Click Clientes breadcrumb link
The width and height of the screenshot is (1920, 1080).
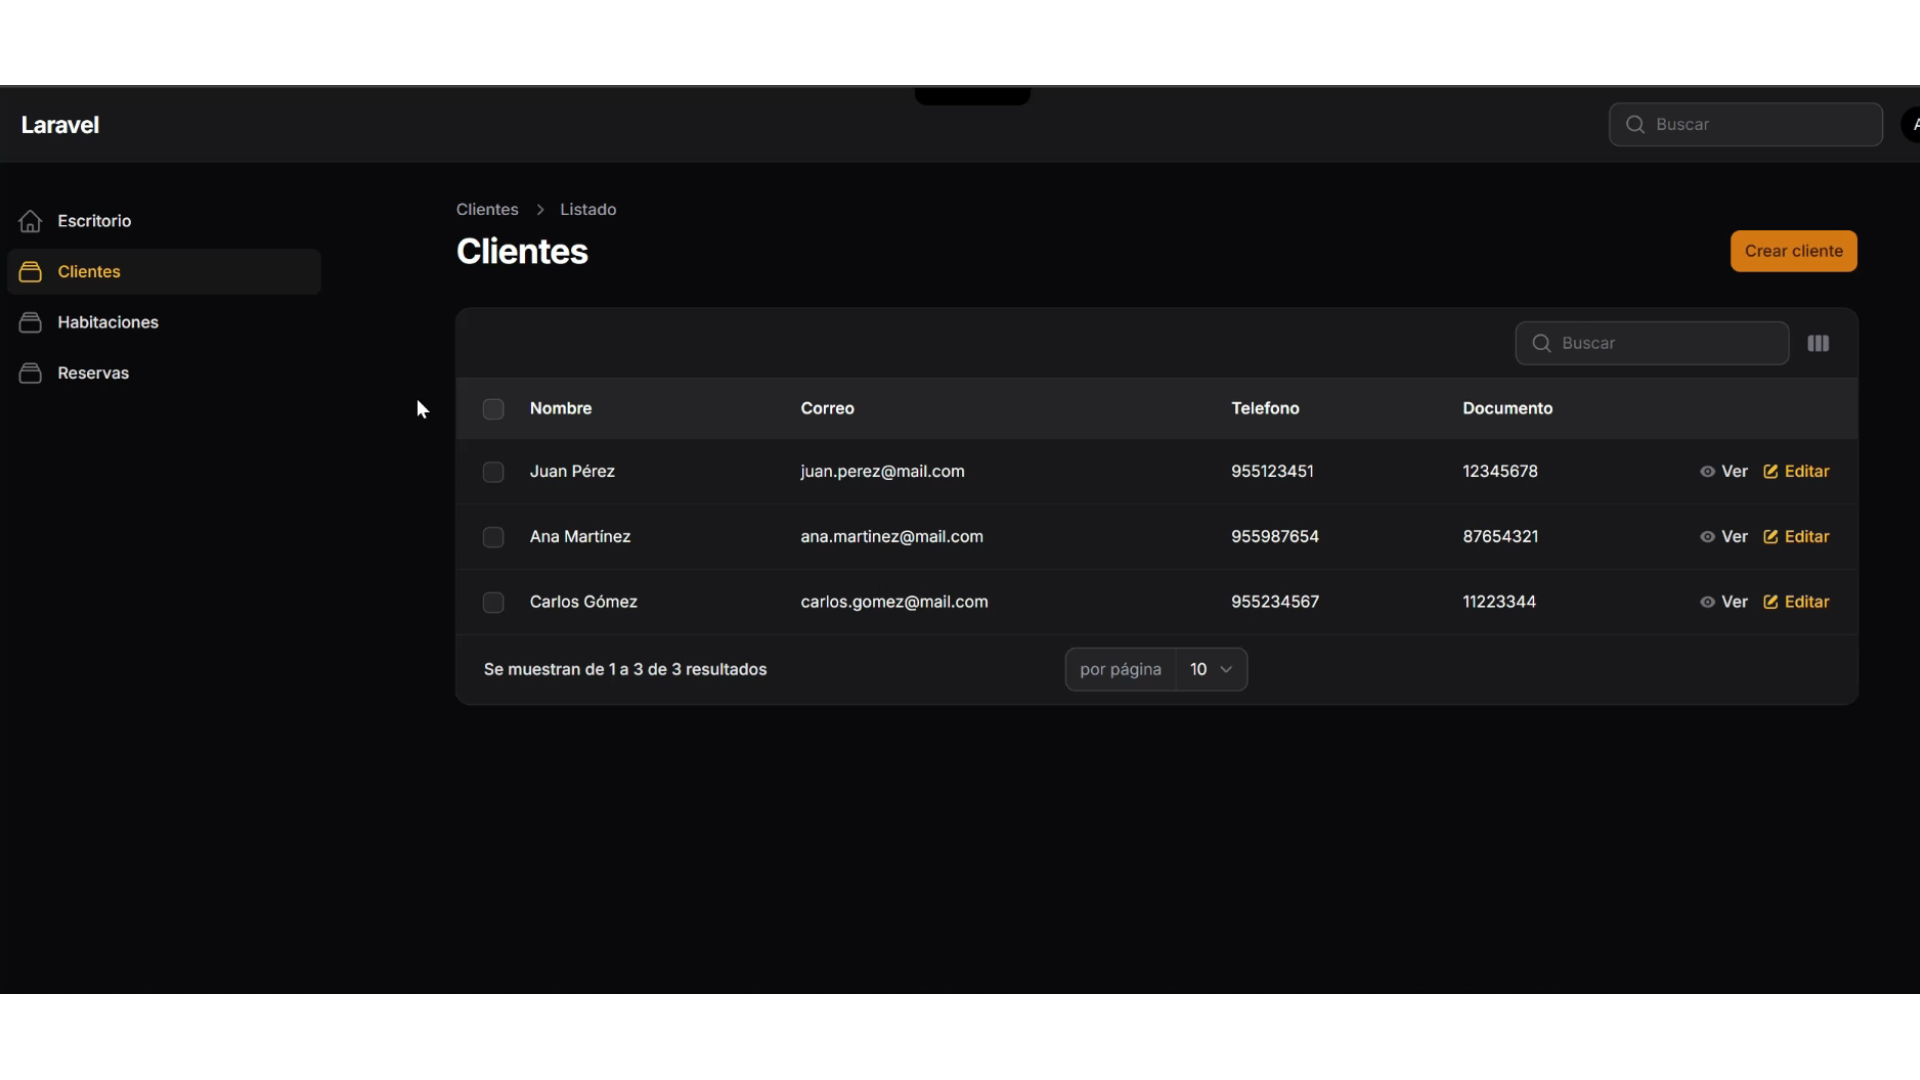(487, 209)
